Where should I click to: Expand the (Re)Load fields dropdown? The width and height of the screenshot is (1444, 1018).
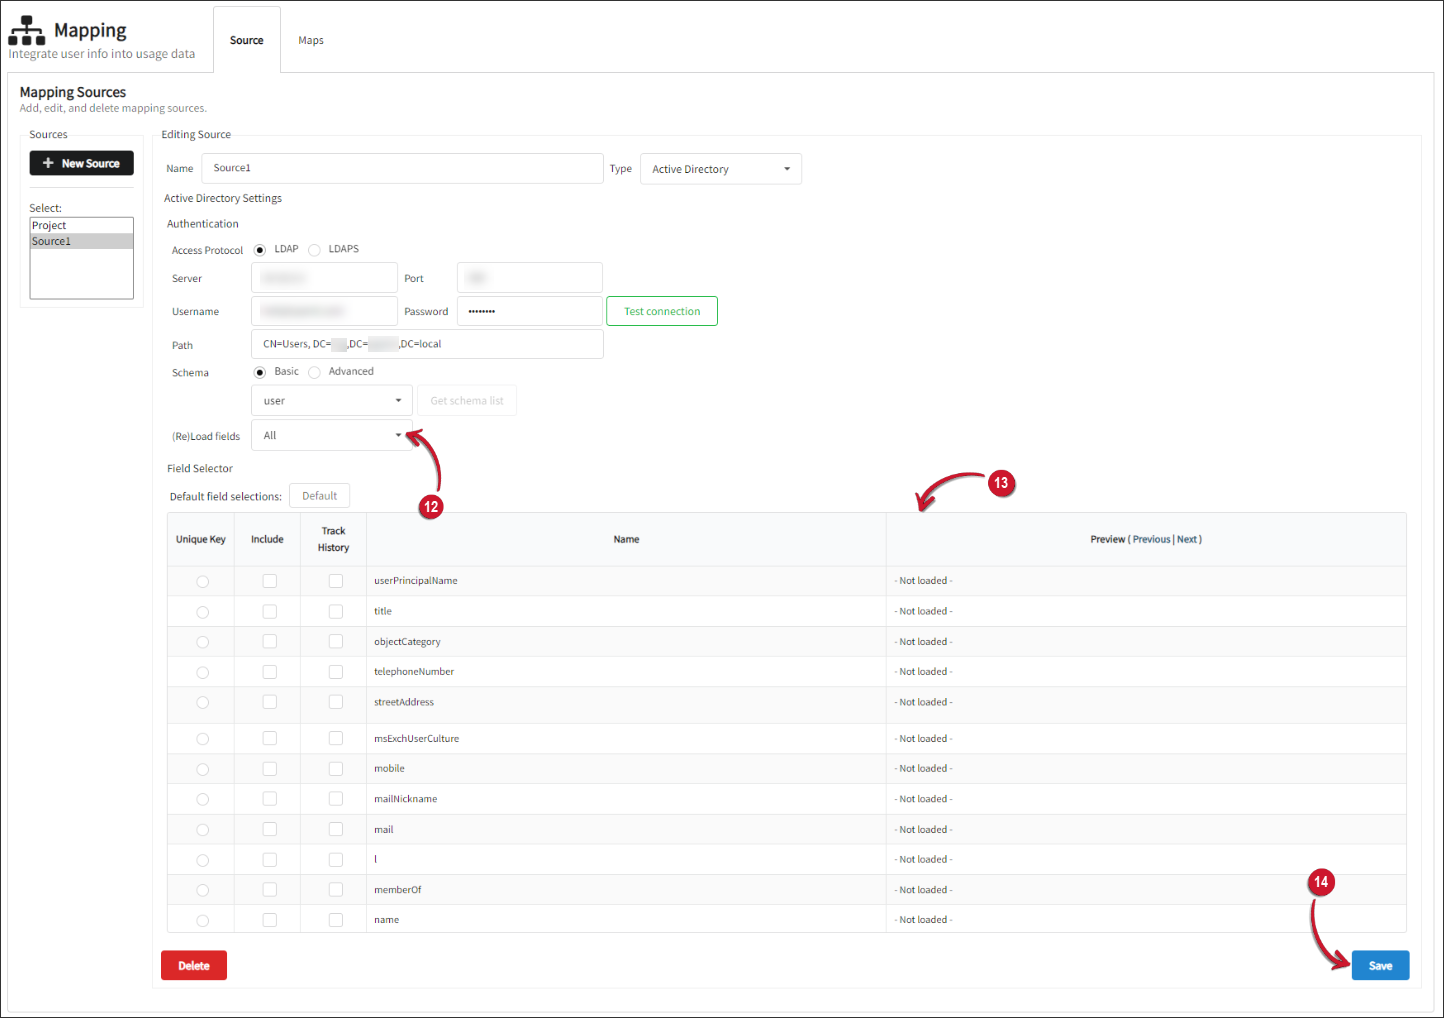pyautogui.click(x=333, y=435)
